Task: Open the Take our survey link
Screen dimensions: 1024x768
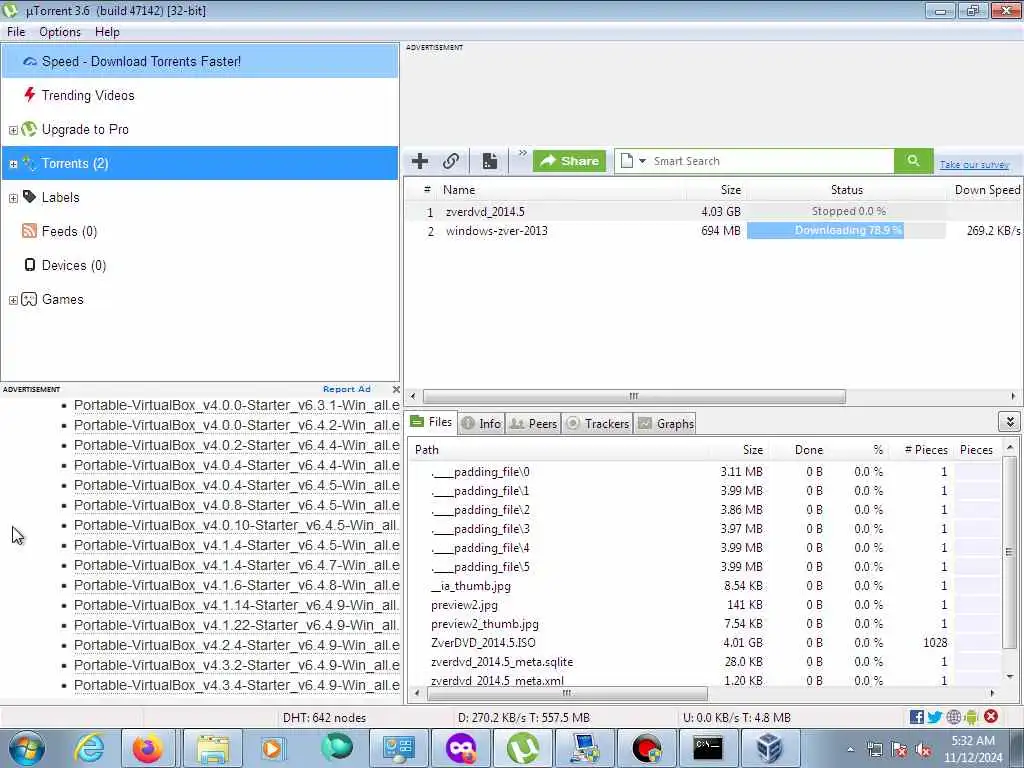Action: [x=974, y=165]
